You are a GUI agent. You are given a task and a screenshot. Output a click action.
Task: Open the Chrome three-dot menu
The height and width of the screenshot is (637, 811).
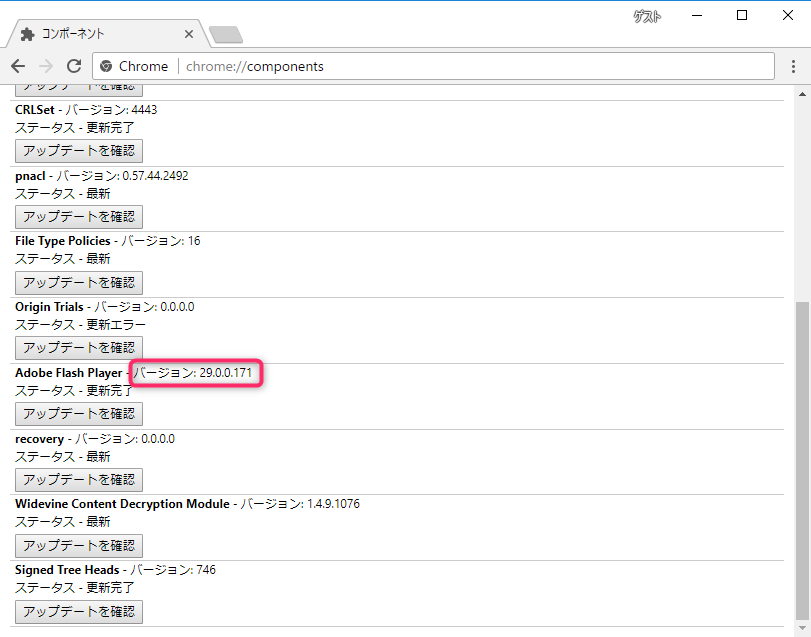(794, 66)
